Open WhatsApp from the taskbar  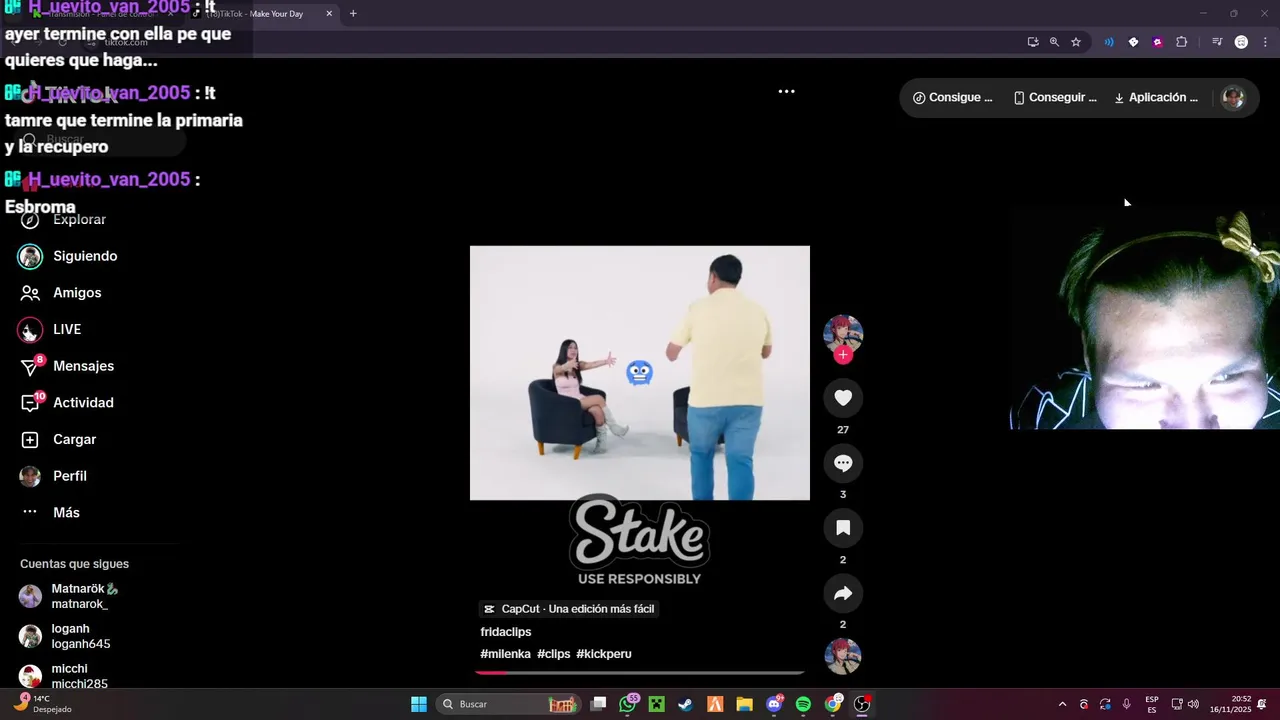[628, 704]
